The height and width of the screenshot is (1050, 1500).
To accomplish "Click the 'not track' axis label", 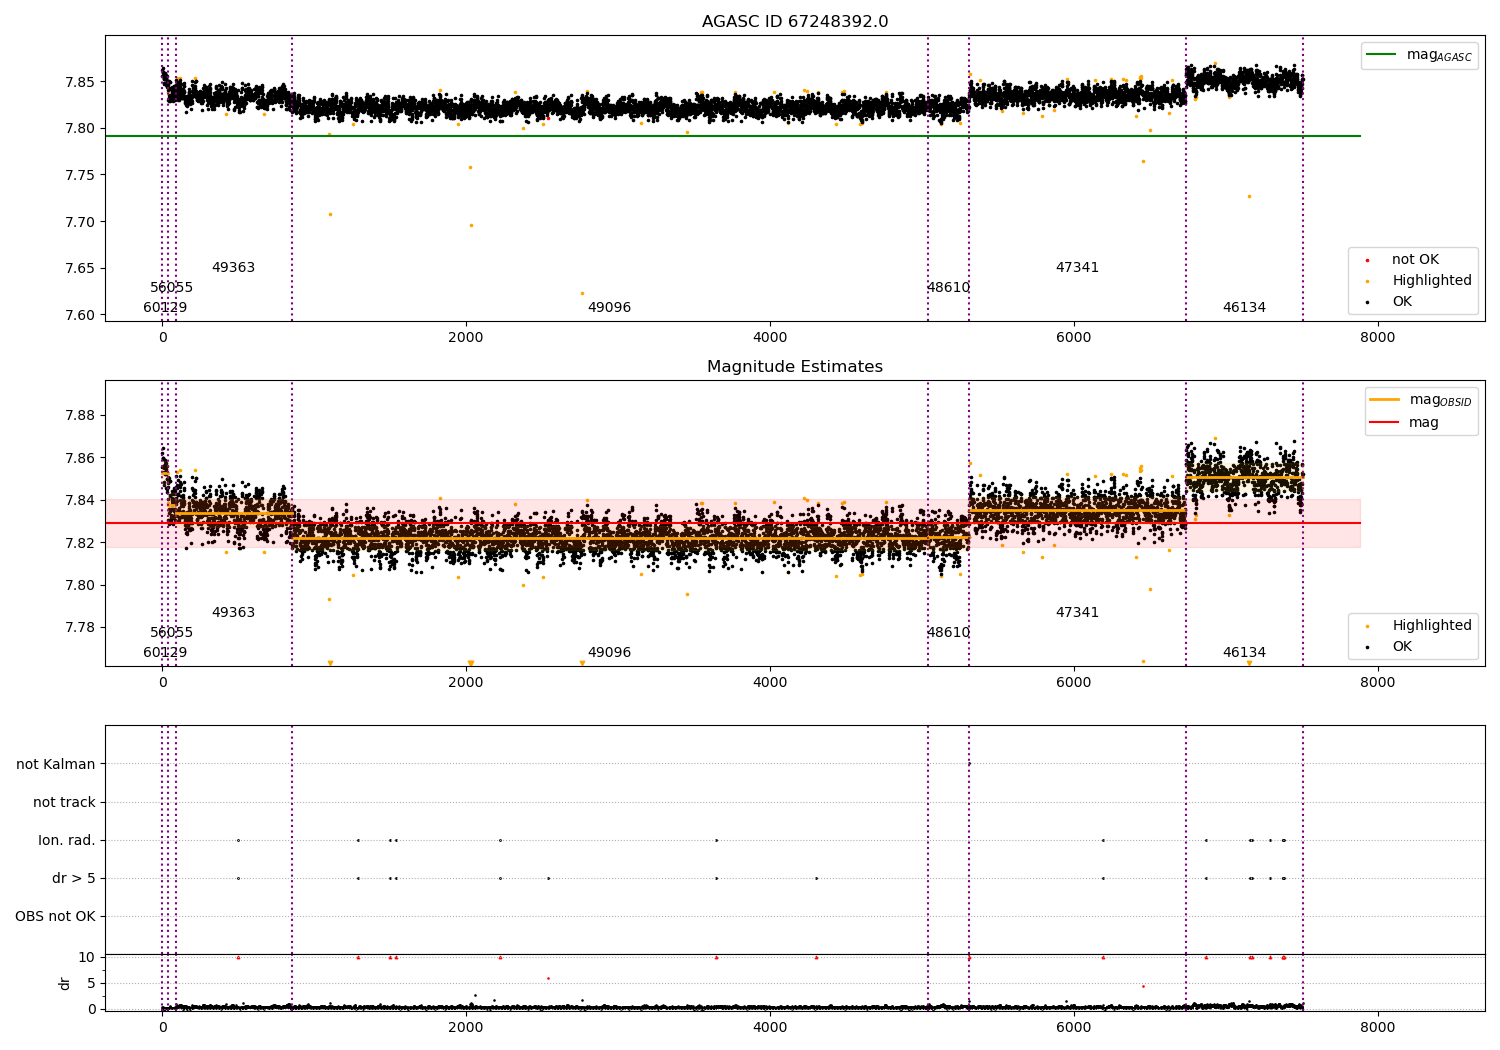I will pos(64,803).
